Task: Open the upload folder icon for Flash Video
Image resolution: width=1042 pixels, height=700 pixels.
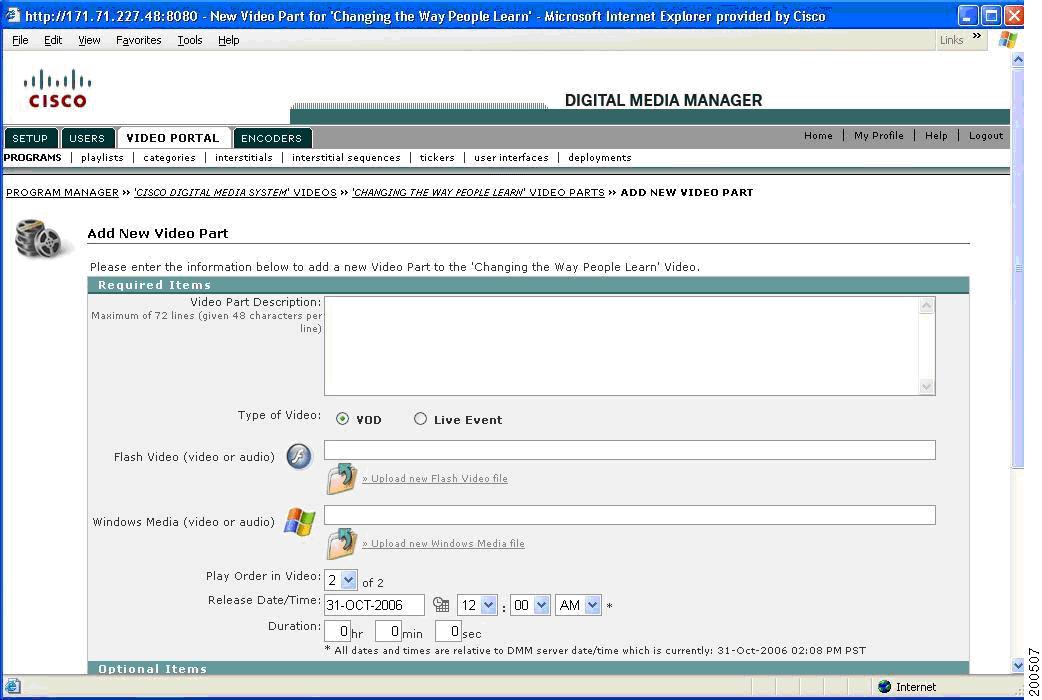Action: 342,479
